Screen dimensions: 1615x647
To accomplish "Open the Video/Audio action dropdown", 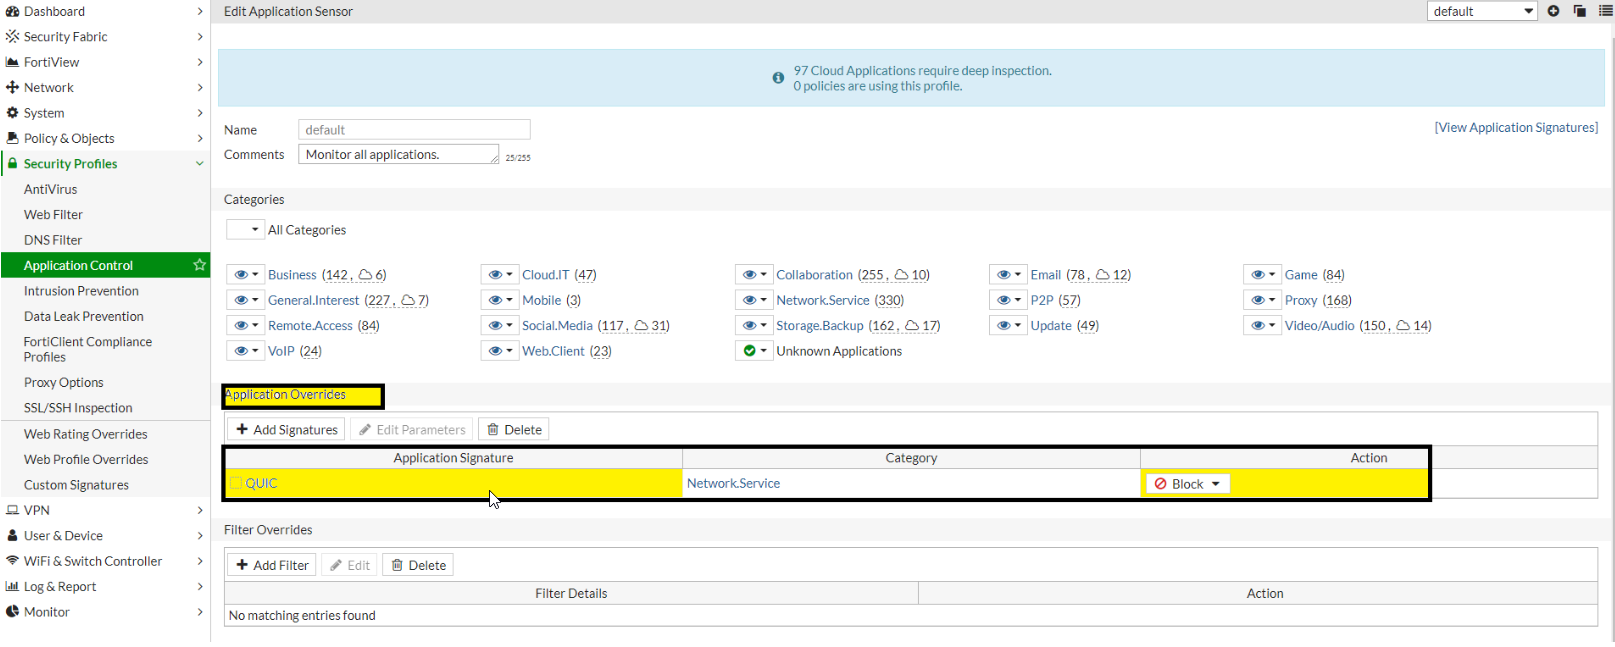I will [1262, 325].
